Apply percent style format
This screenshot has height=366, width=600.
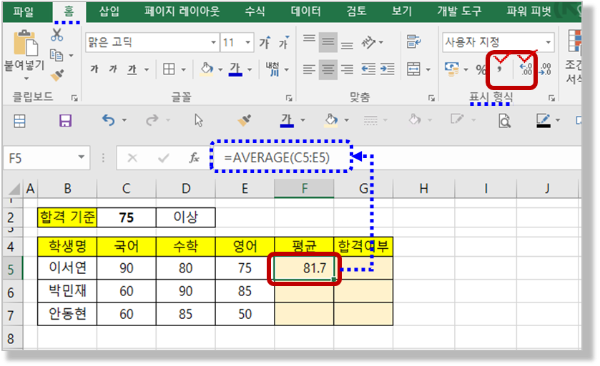[x=481, y=70]
